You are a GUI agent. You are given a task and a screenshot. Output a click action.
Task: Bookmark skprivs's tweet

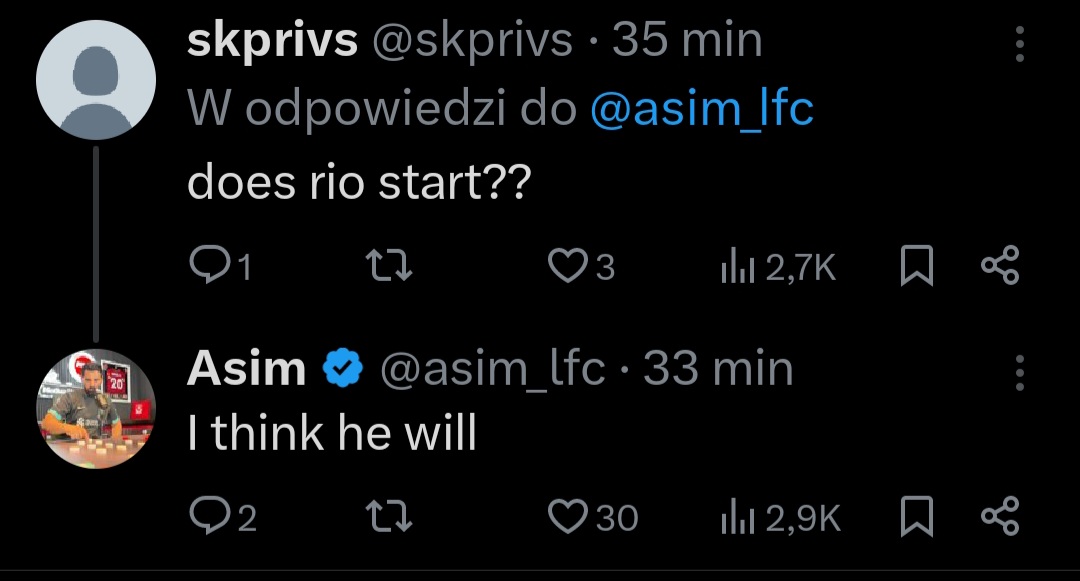(x=917, y=266)
